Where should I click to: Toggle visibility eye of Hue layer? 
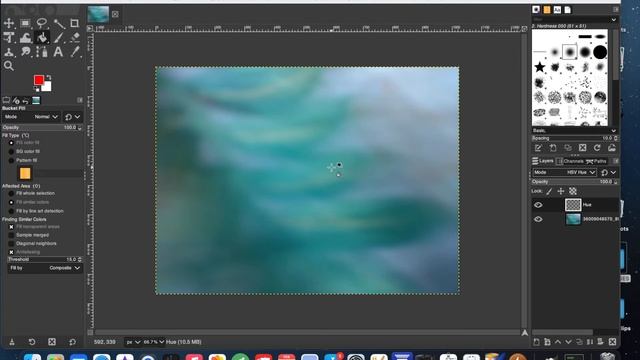coord(538,205)
